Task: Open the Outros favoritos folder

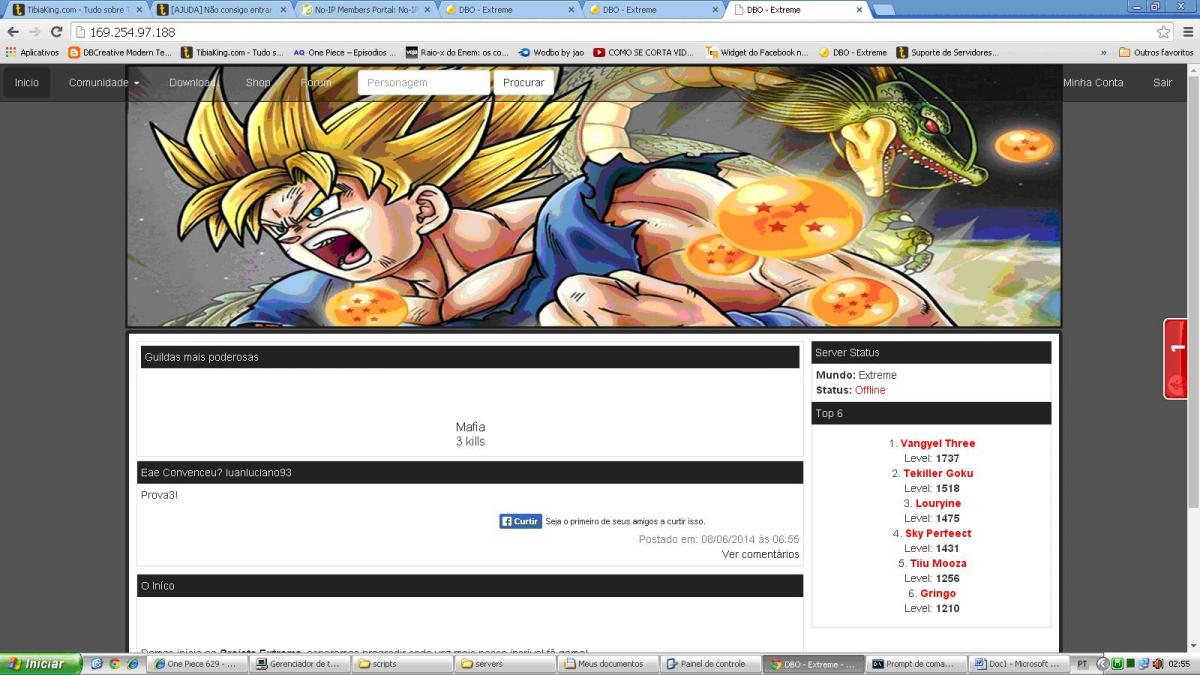Action: [1156, 52]
